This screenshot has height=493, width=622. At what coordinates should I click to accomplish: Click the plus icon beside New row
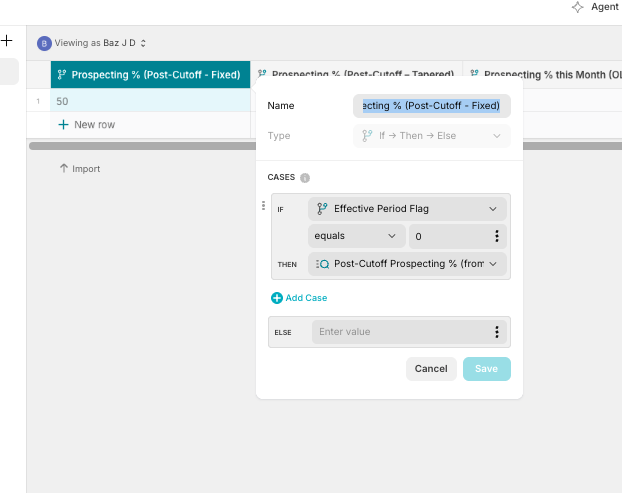[x=63, y=125]
